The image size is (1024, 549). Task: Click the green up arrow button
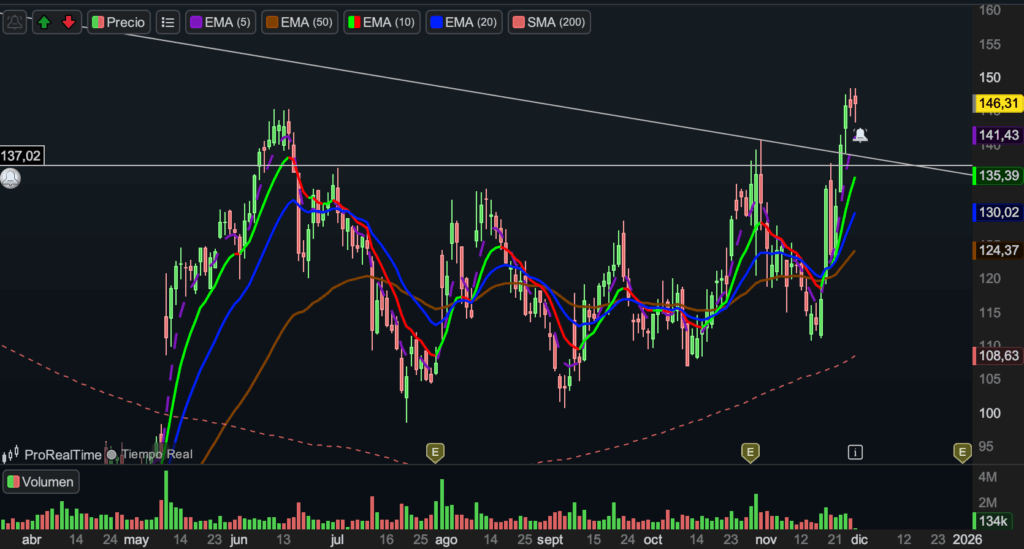point(45,22)
